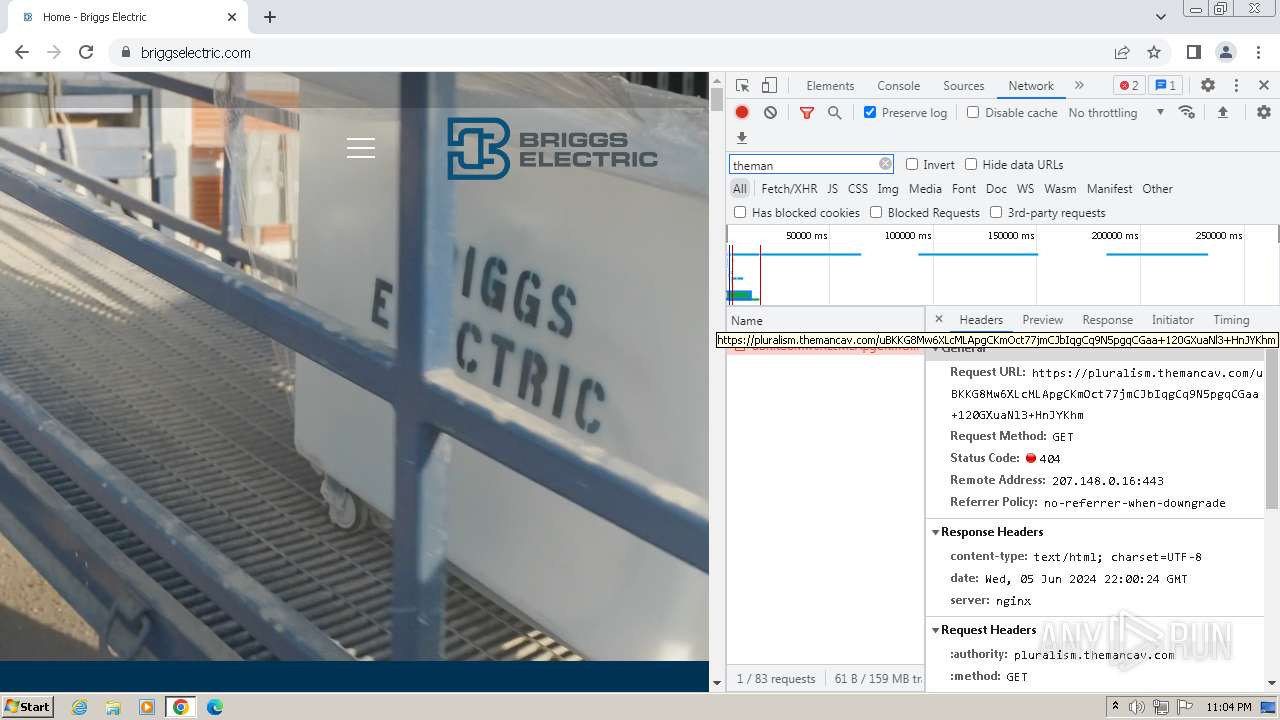
Task: Enable Disable cache checkbox
Action: [973, 112]
